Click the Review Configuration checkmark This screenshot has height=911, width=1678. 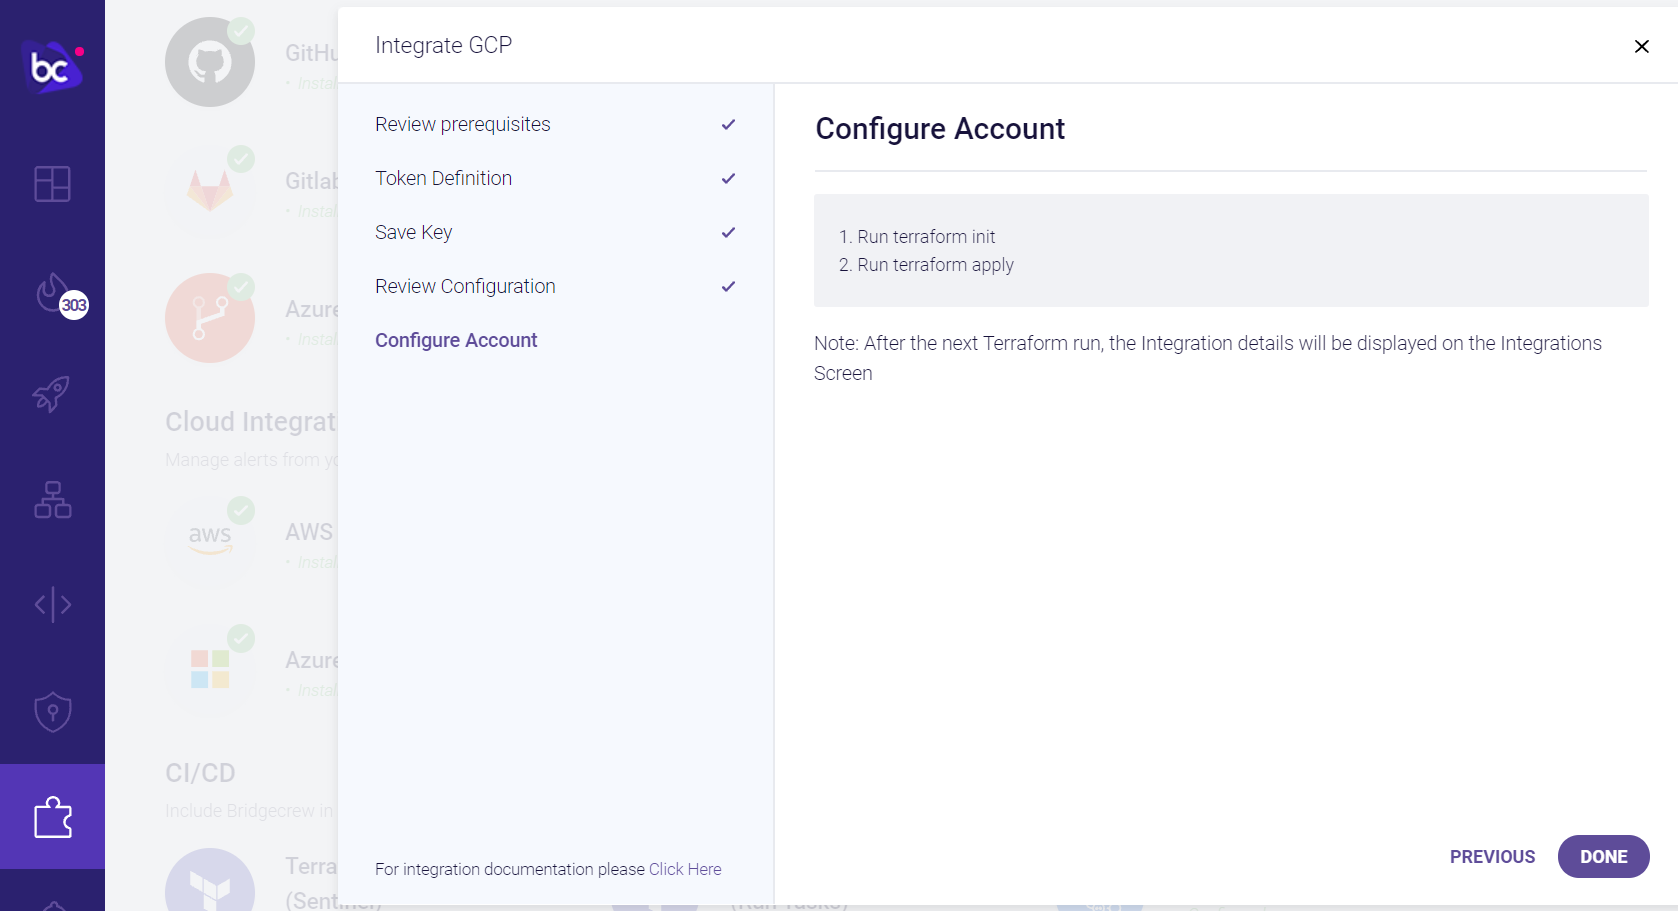point(728,286)
